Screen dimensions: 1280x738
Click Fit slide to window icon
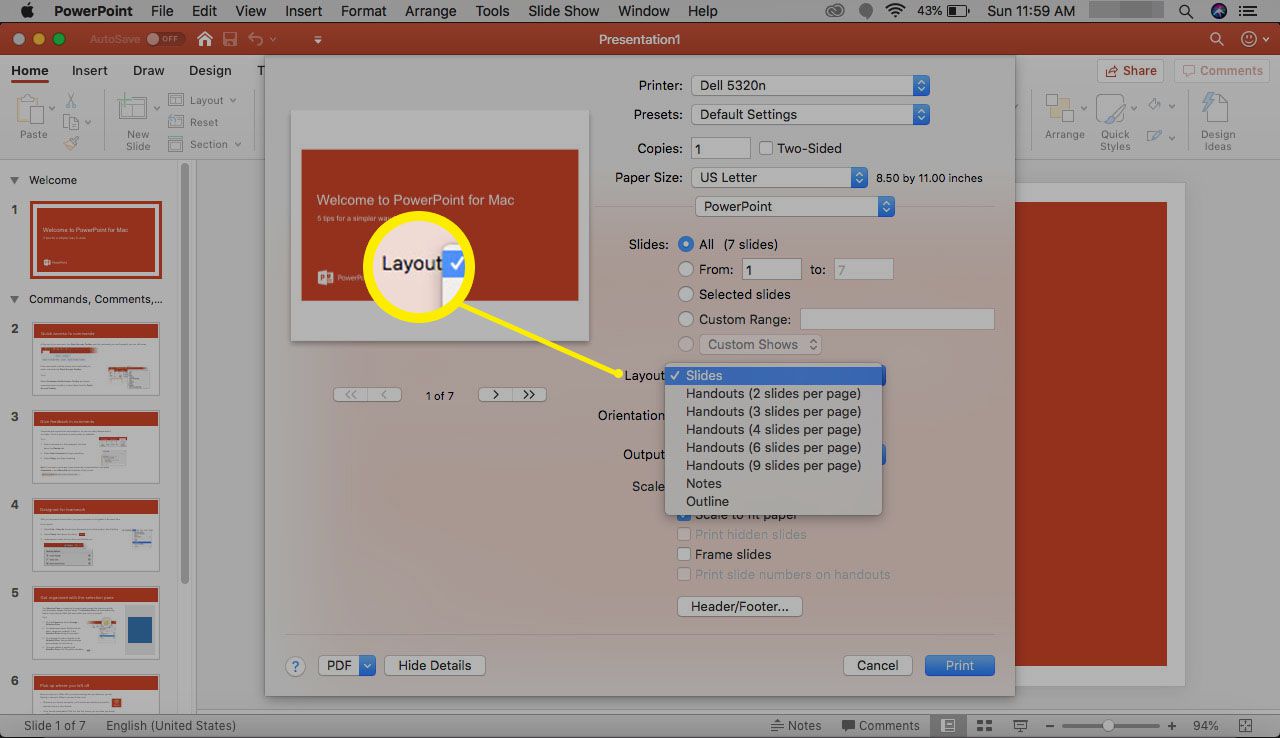[x=1246, y=725]
